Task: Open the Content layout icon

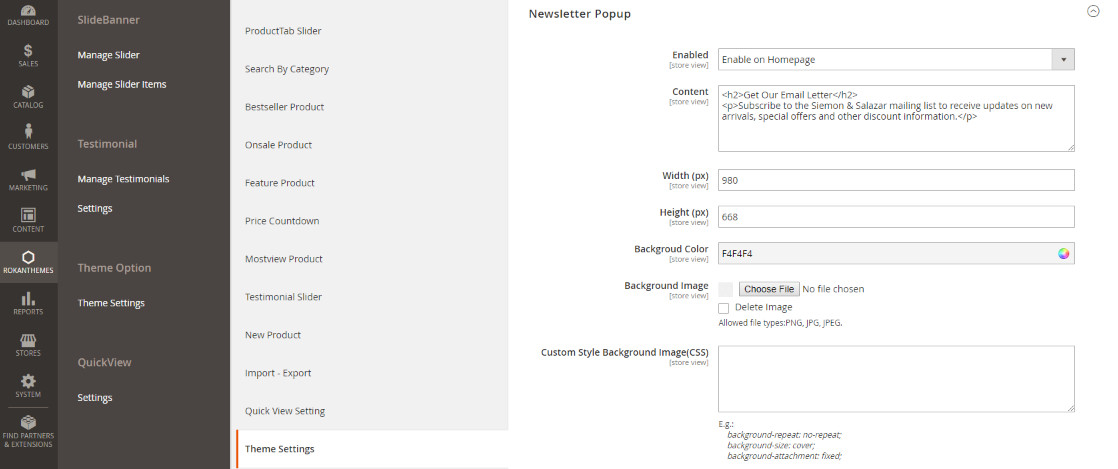Action: click(x=29, y=215)
